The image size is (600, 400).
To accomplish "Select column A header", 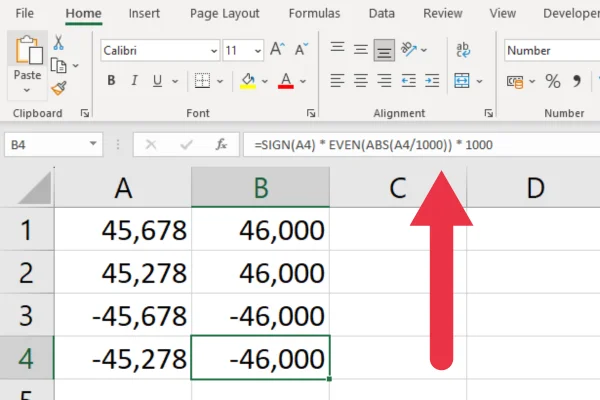I will [123, 188].
